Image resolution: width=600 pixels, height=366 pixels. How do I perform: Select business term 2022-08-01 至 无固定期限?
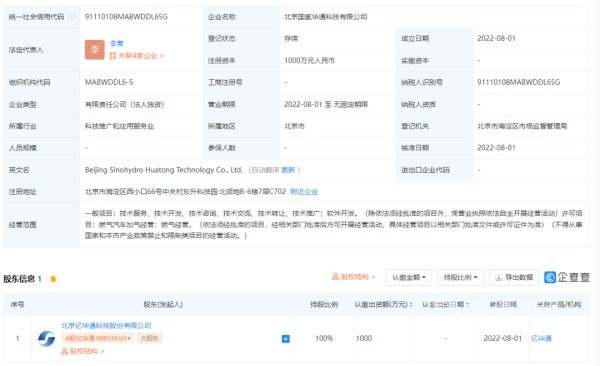tap(326, 105)
